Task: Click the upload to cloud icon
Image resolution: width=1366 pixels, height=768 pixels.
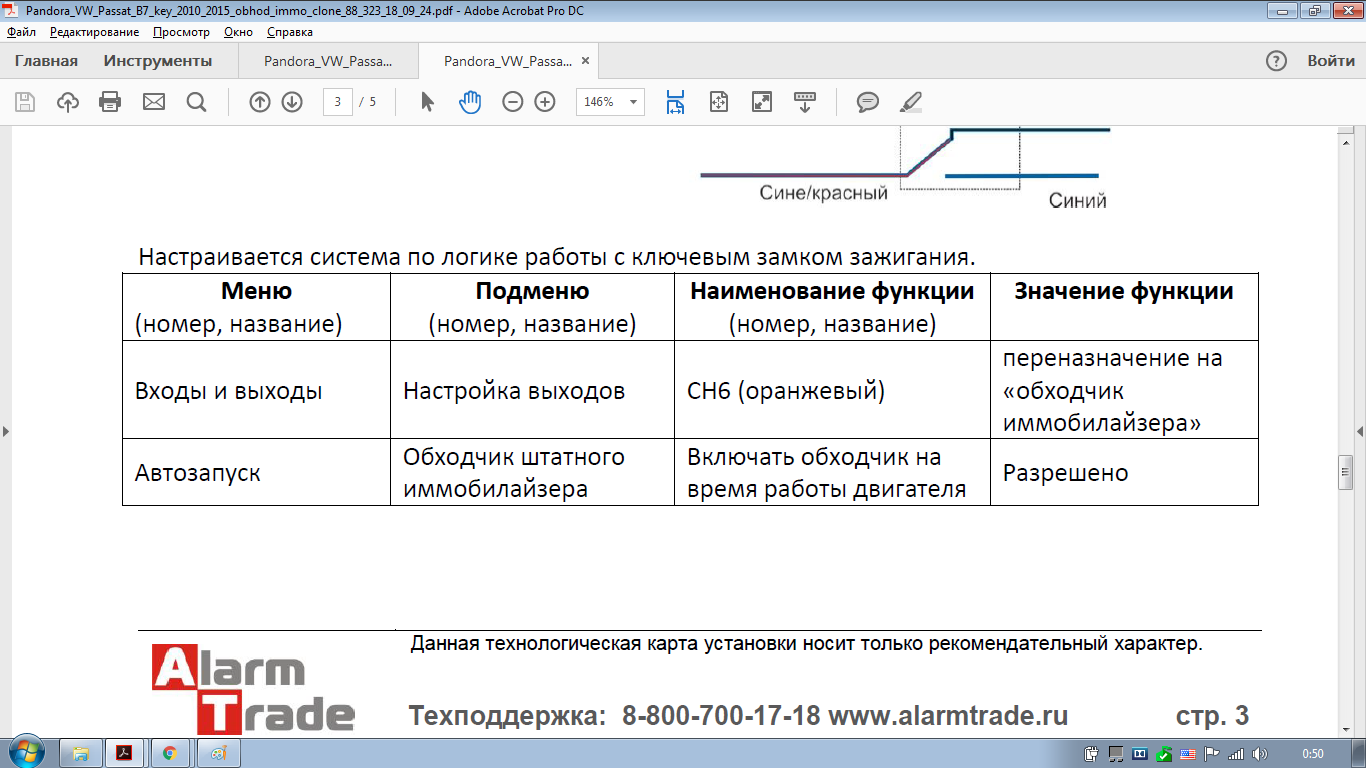Action: pyautogui.click(x=68, y=102)
